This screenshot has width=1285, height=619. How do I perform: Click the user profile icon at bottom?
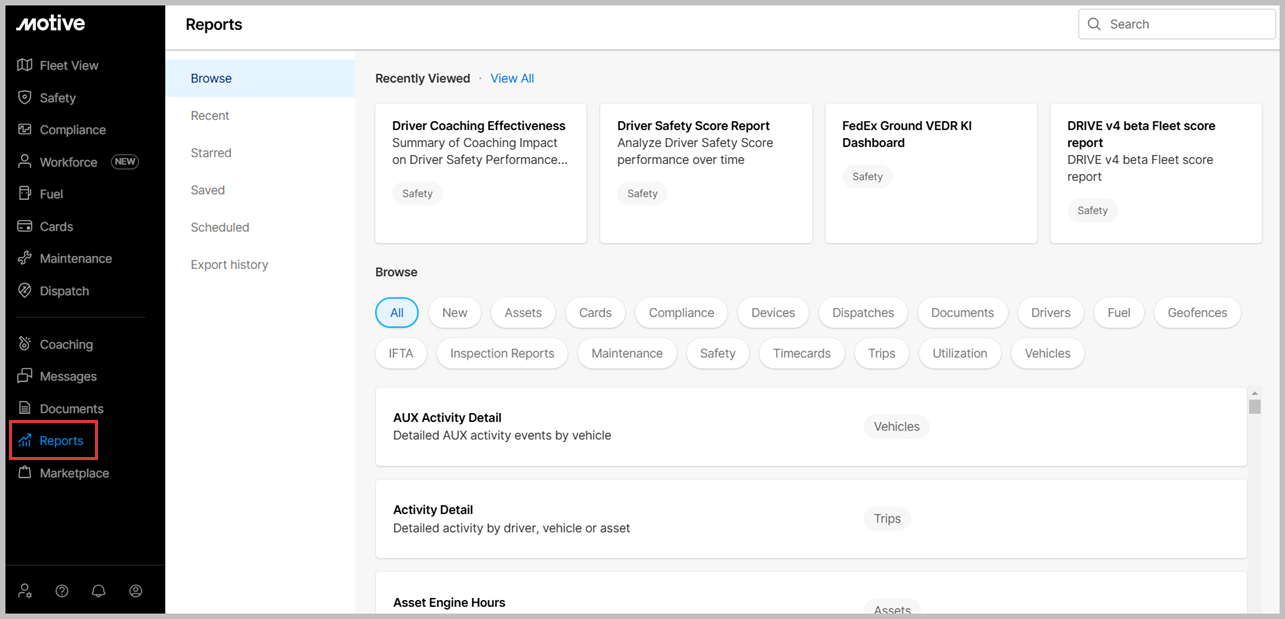coord(136,591)
